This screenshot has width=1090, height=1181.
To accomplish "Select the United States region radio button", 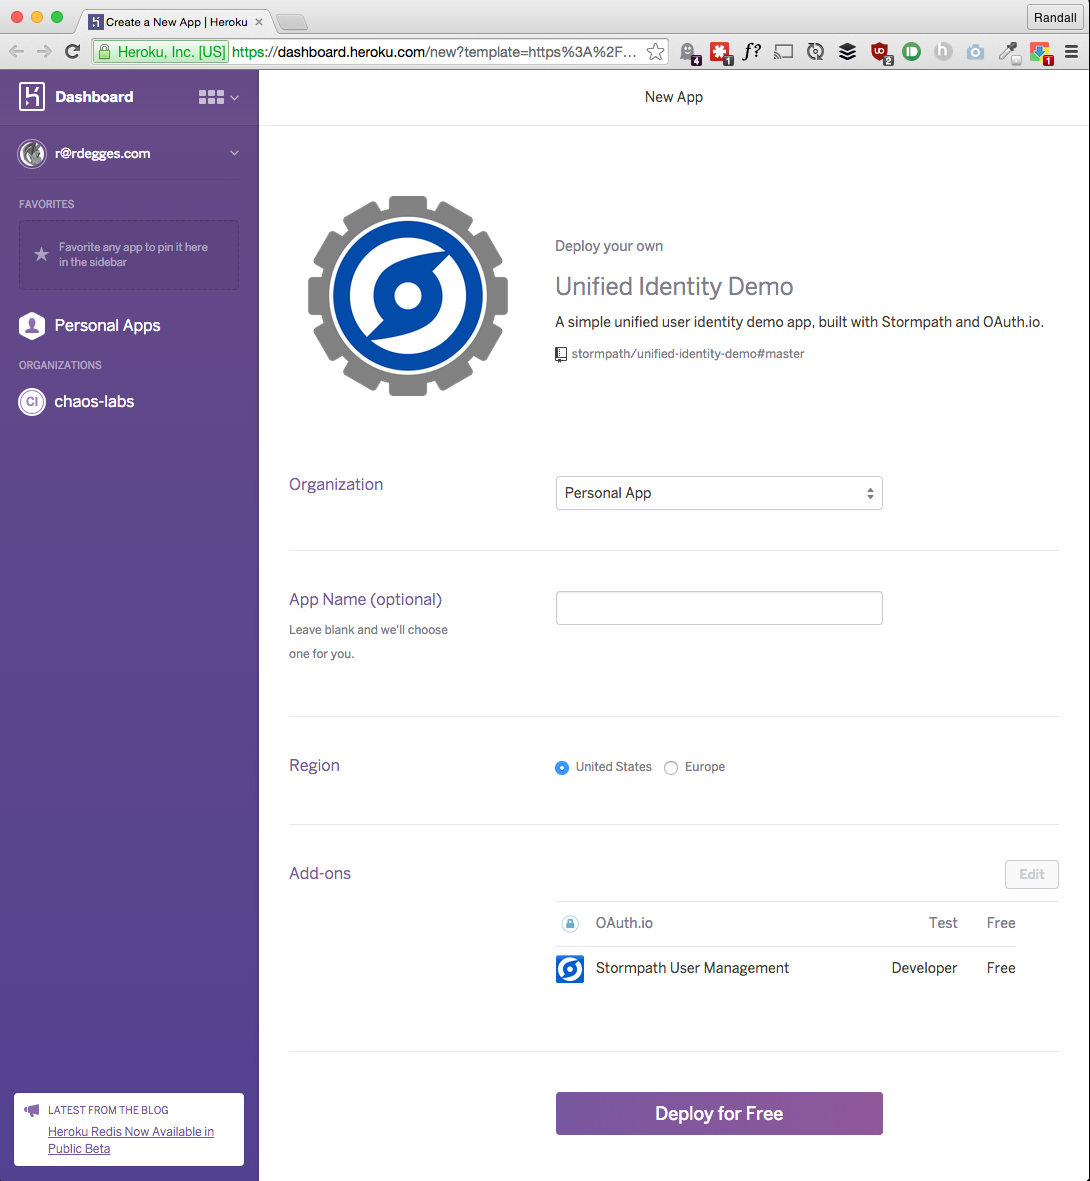I will click(x=562, y=767).
